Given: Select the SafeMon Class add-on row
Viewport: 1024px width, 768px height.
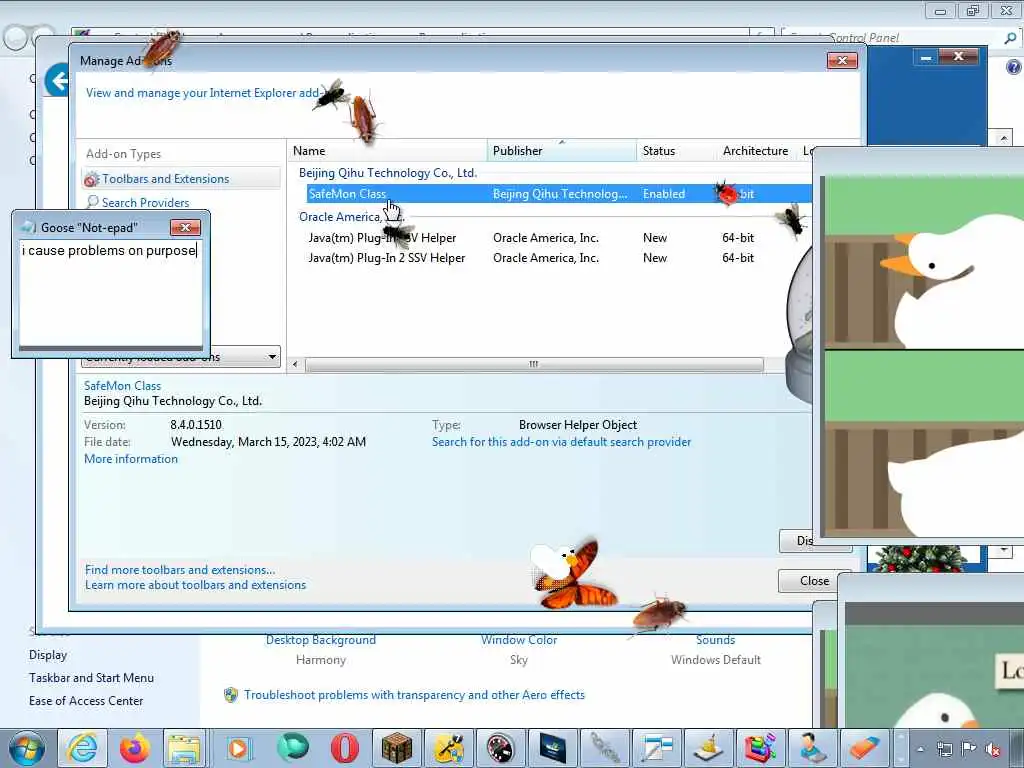Looking at the screenshot, I should coord(559,194).
